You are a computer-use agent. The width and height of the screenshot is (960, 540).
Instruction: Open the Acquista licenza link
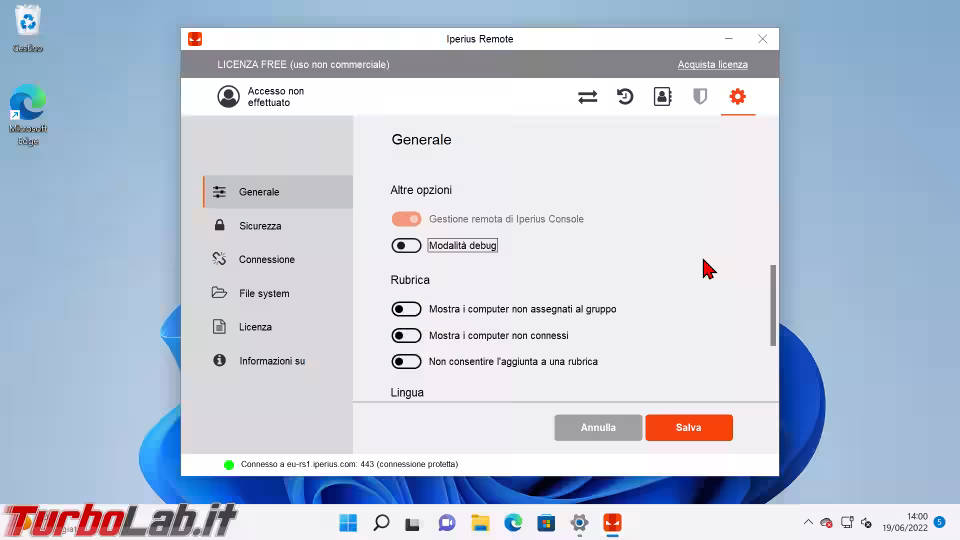712,65
